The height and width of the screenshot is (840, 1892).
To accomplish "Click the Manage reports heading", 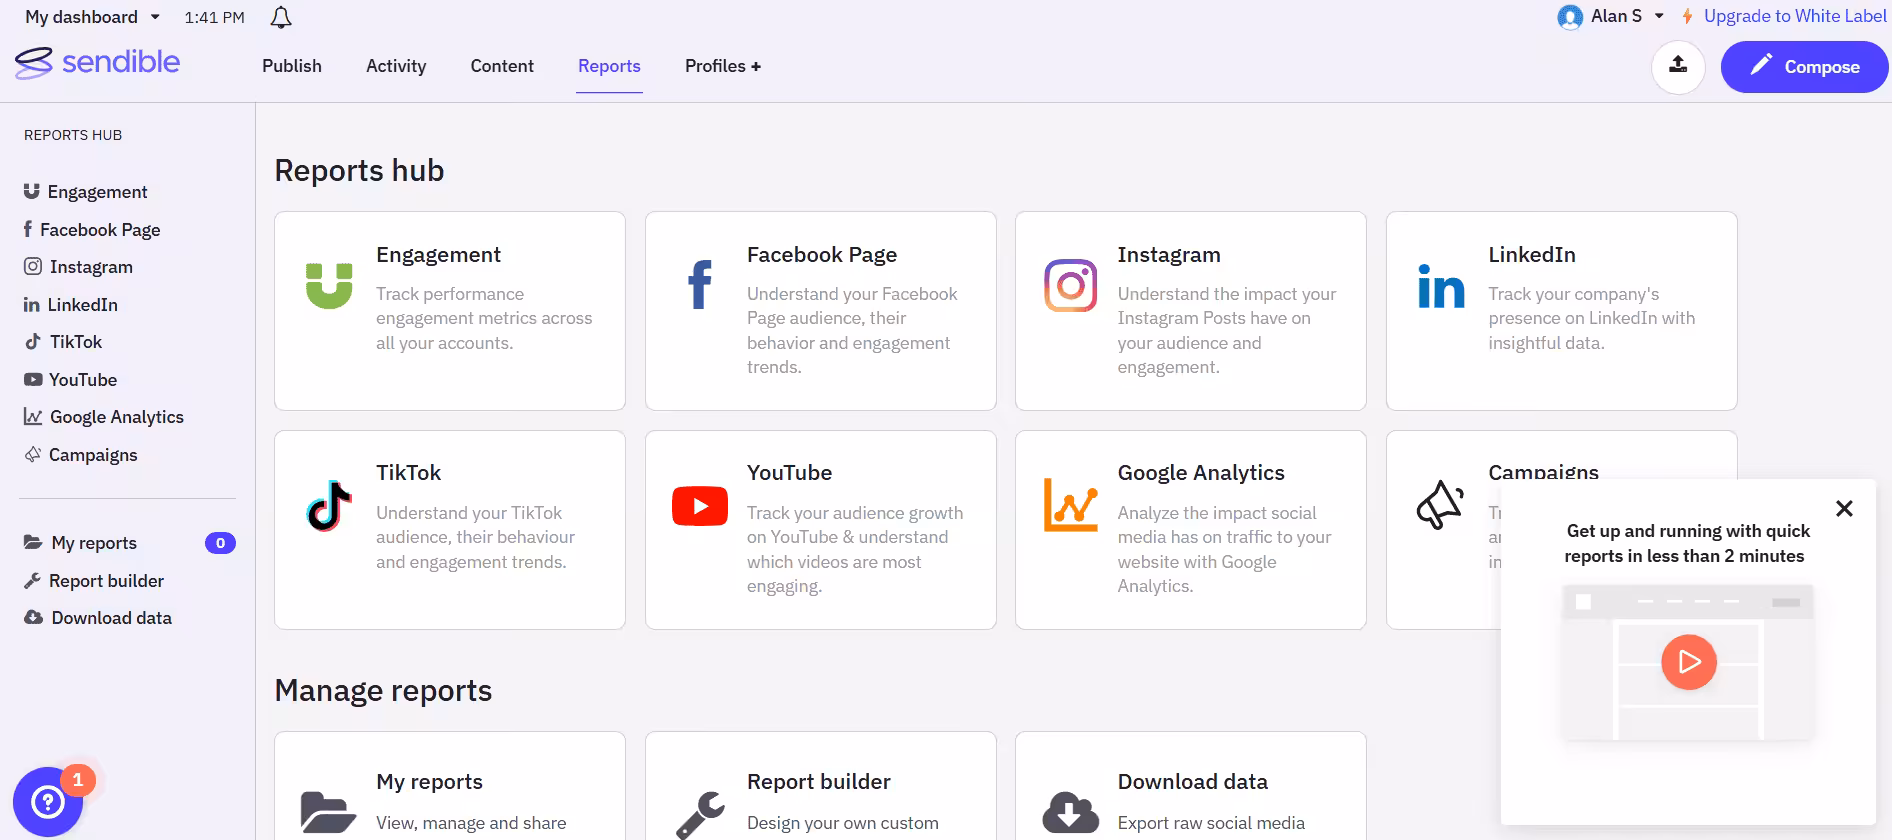I will coord(383,690).
